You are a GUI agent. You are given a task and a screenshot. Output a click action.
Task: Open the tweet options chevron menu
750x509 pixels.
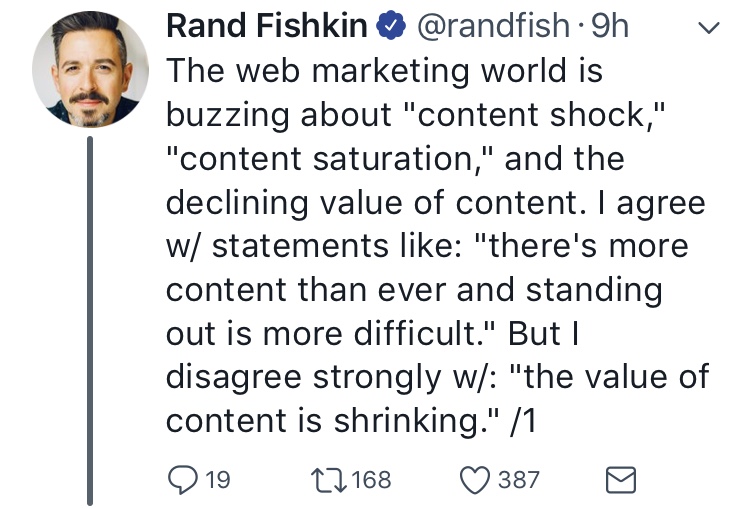click(x=708, y=27)
